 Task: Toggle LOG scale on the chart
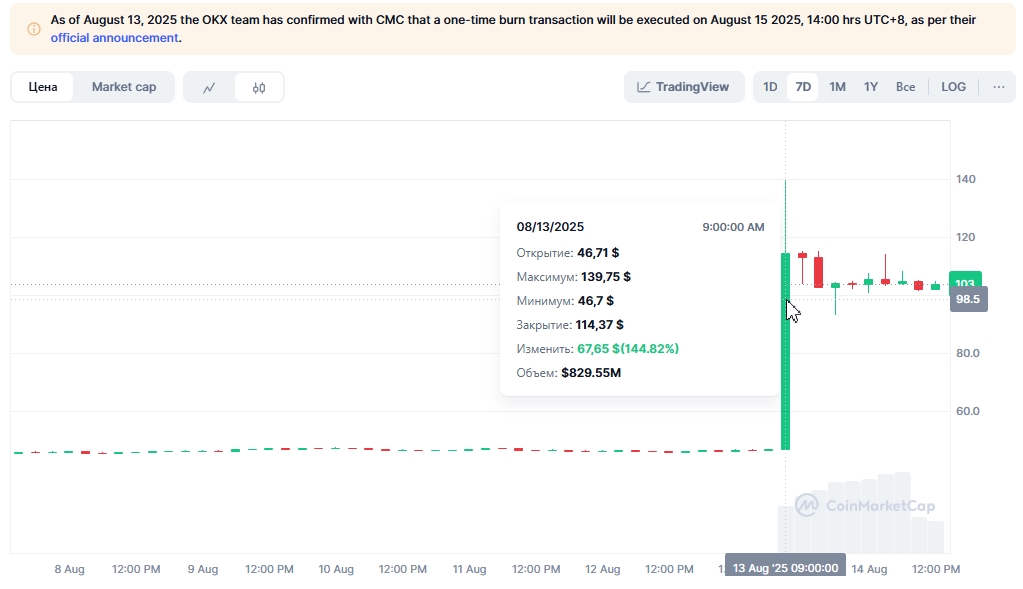[953, 87]
